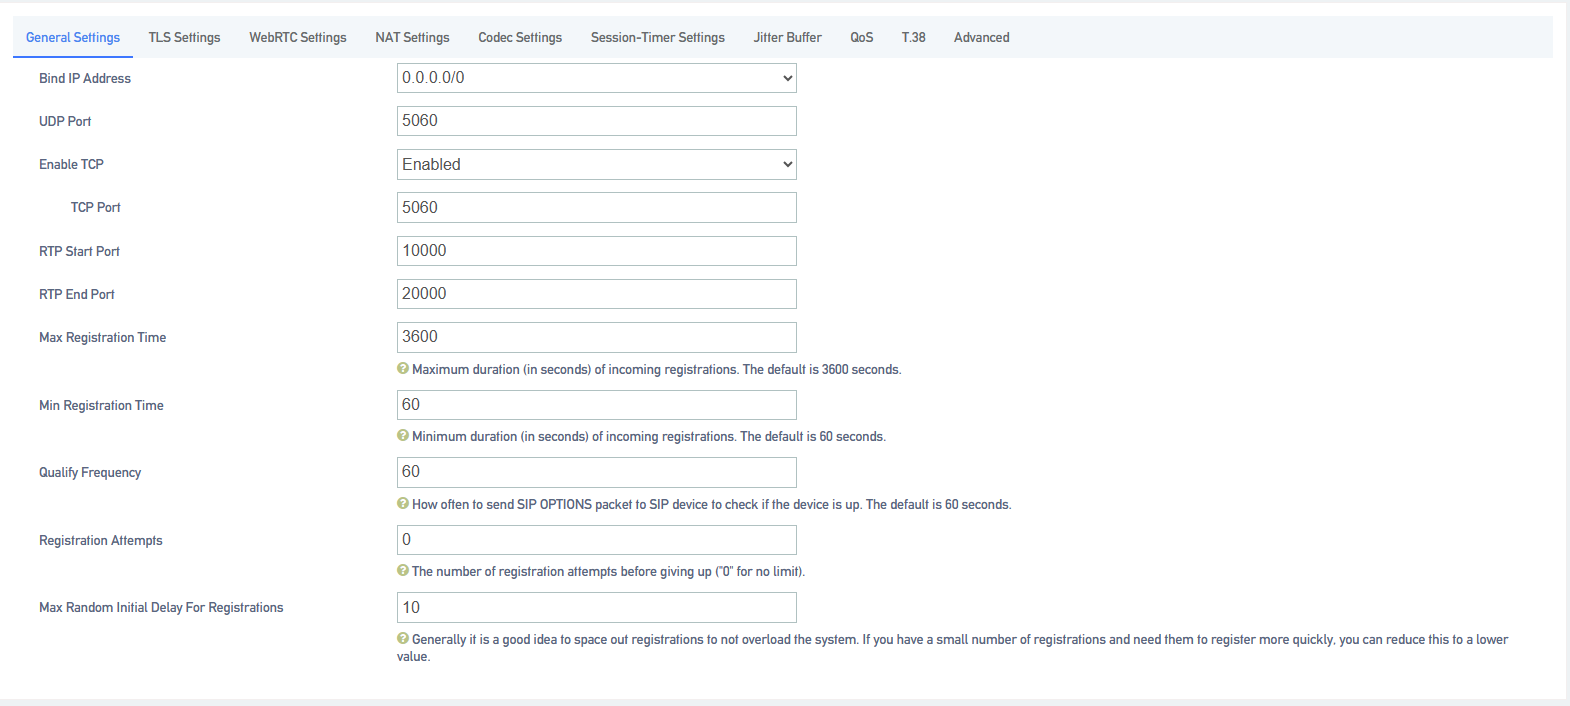
Task: Select the Codec Settings tab
Action: [x=520, y=37]
